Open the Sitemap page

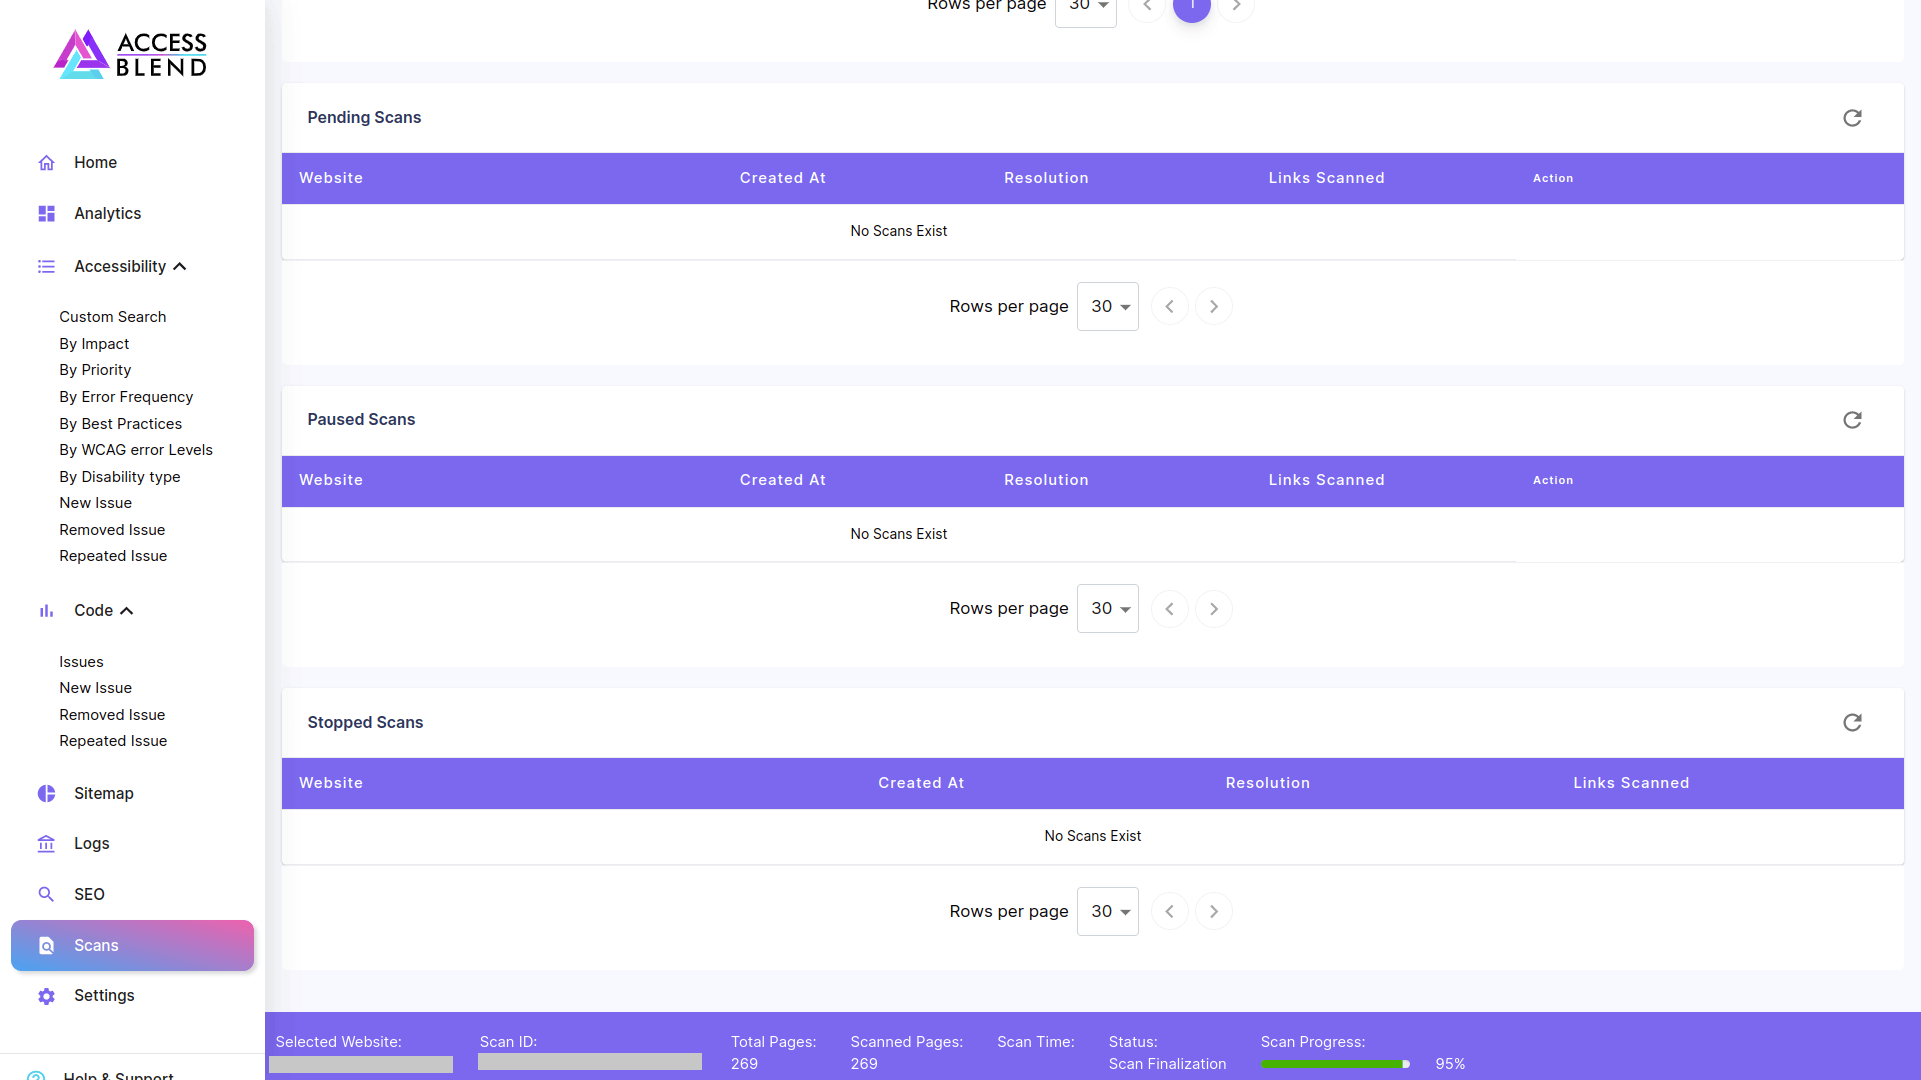(x=104, y=794)
